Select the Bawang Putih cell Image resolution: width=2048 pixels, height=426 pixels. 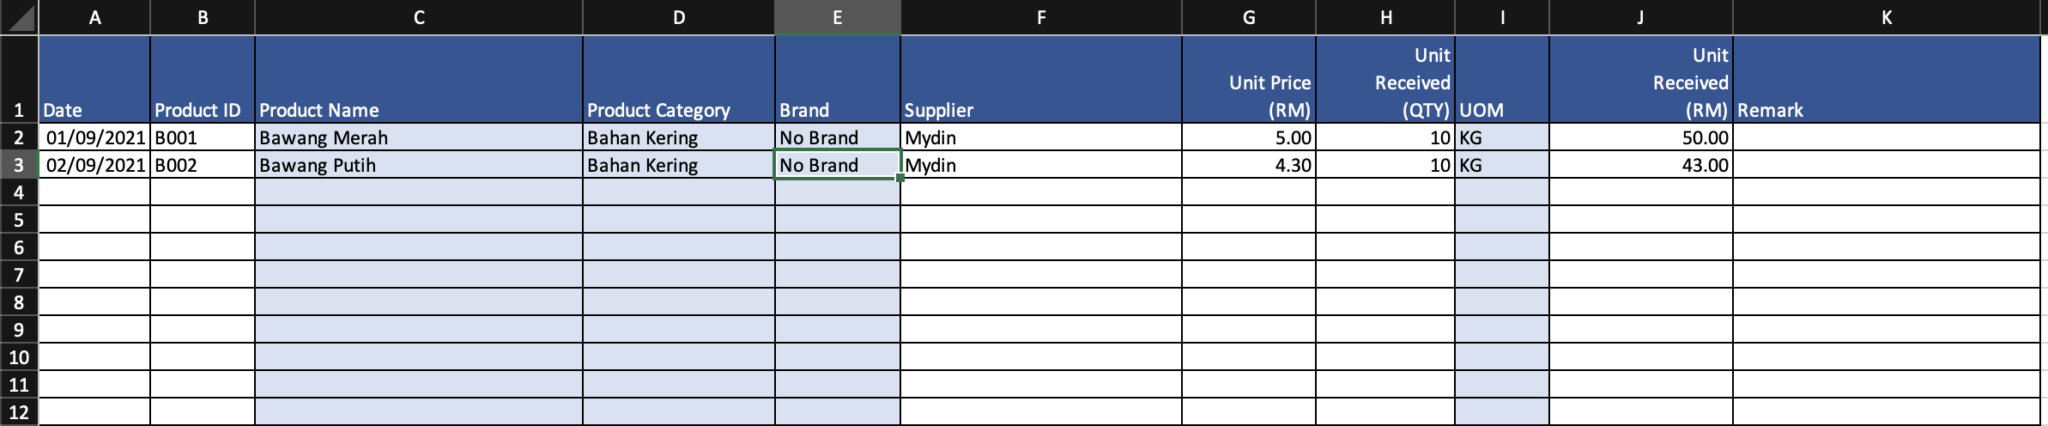[x=418, y=165]
